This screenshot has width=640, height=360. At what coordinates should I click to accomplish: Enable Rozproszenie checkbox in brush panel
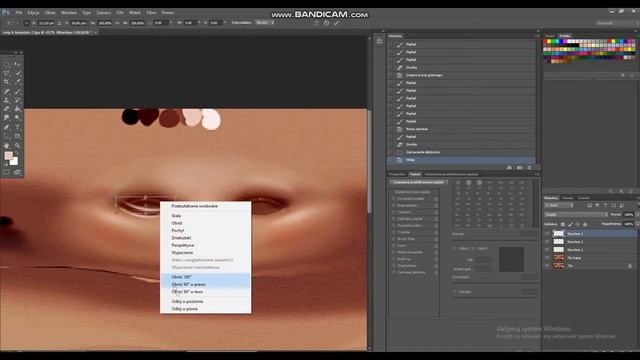click(x=393, y=205)
